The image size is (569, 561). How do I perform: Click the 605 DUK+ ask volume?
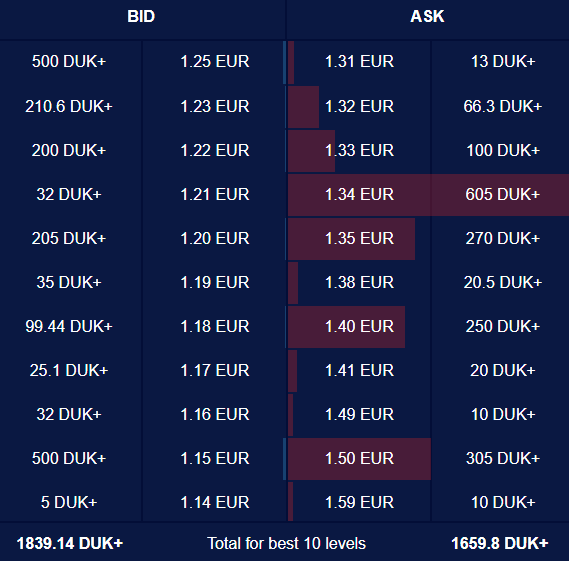(x=503, y=194)
